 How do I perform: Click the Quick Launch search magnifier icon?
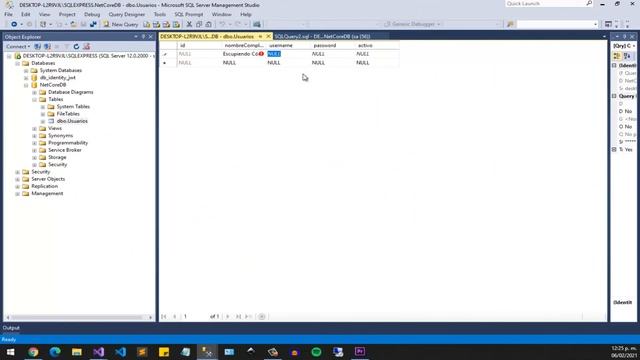click(x=589, y=3)
